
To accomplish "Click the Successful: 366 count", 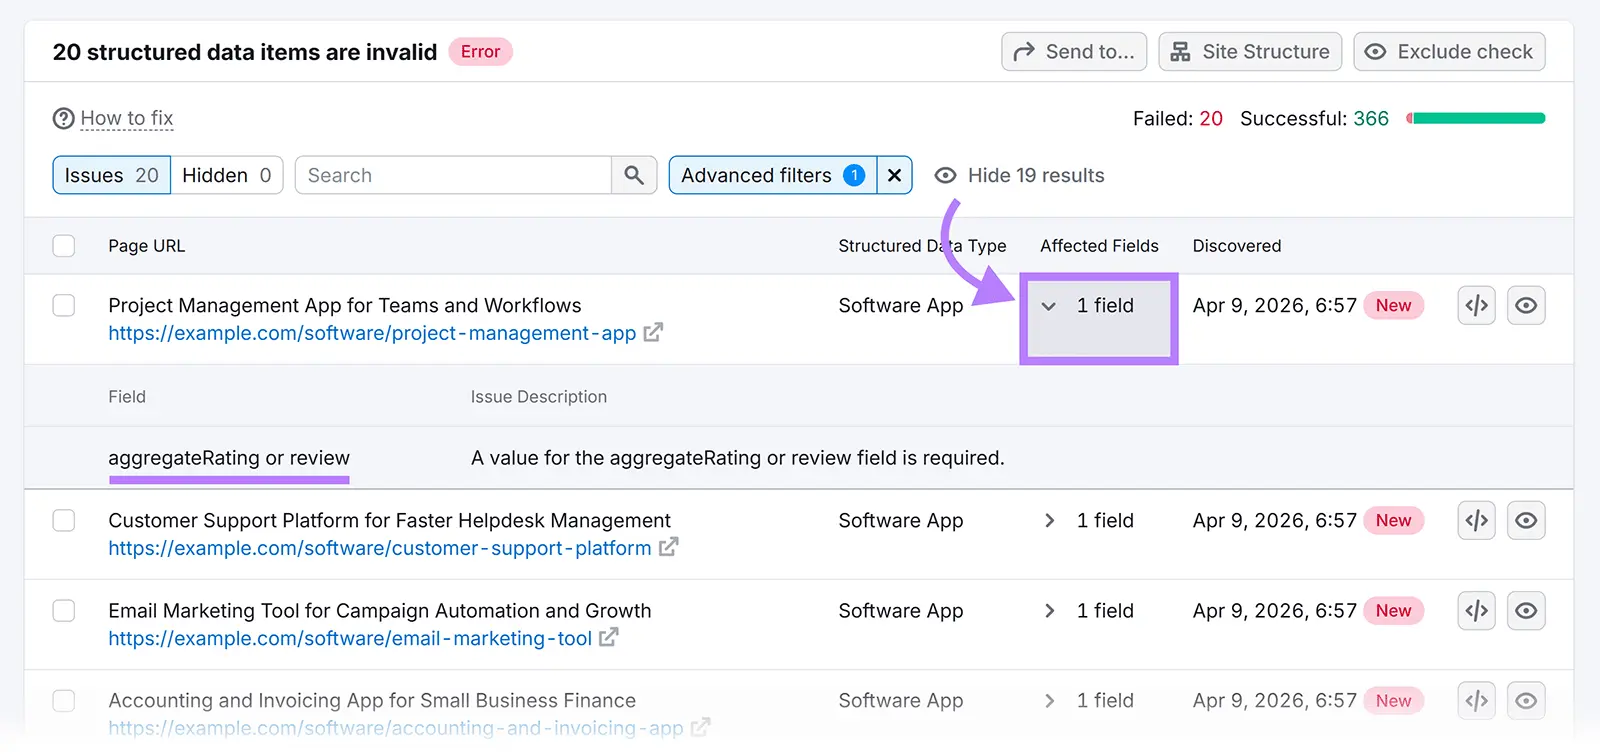I will (x=1314, y=118).
